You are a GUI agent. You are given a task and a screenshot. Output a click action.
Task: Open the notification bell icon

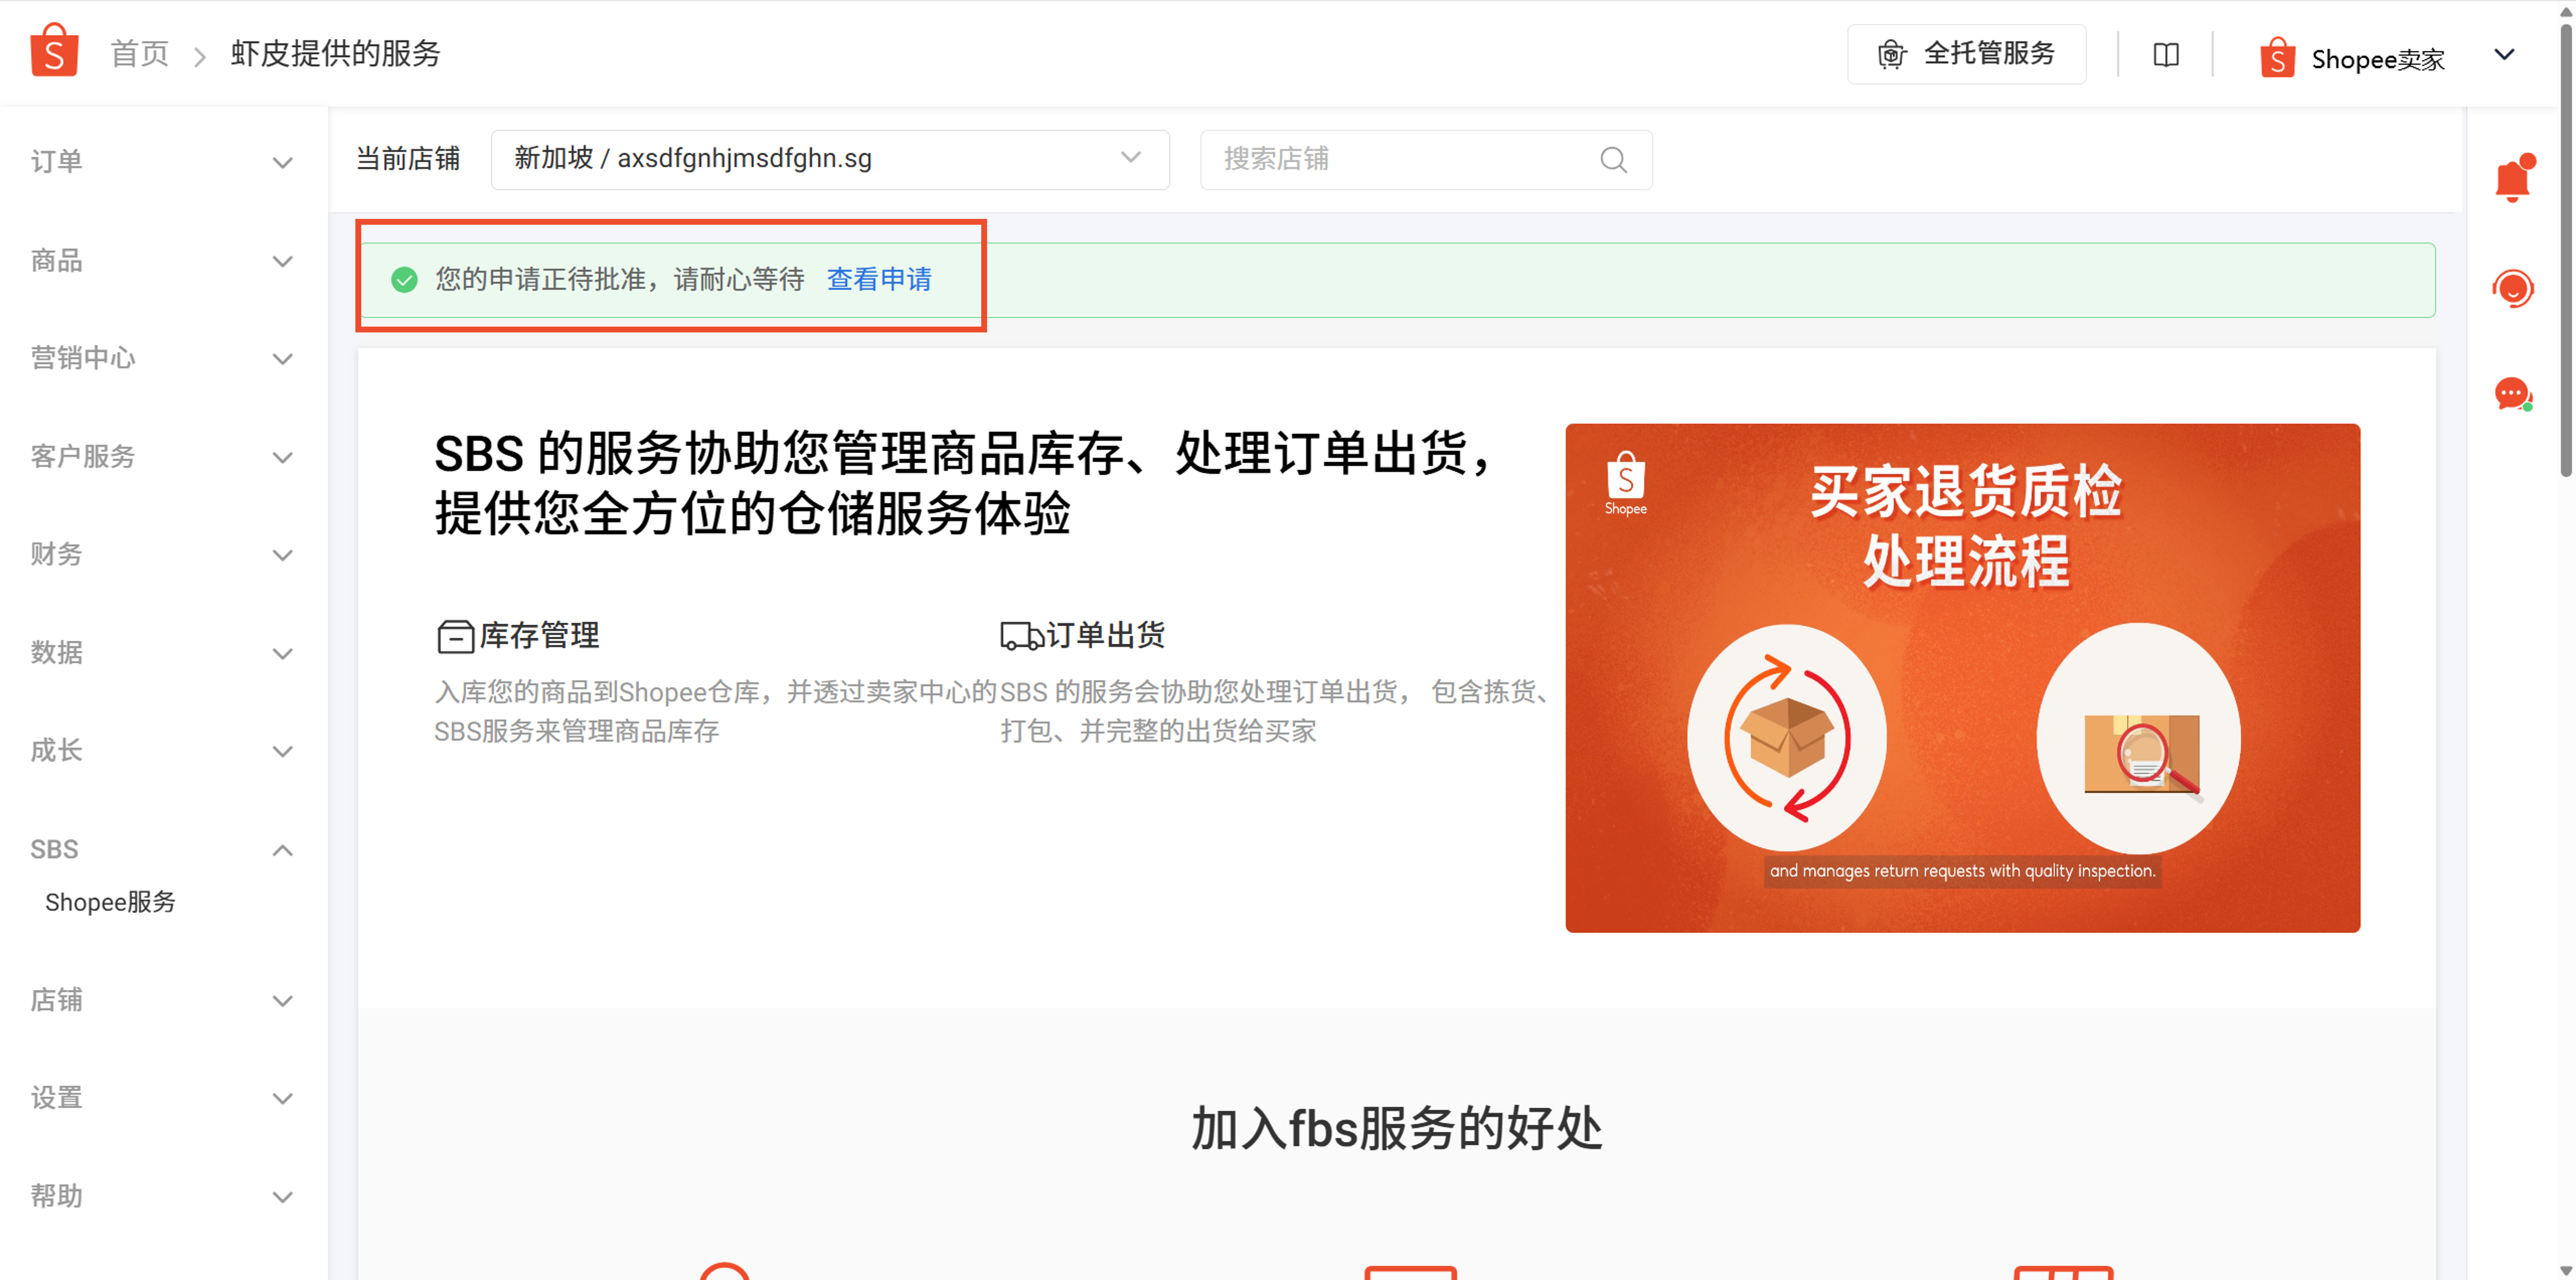pos(2513,179)
